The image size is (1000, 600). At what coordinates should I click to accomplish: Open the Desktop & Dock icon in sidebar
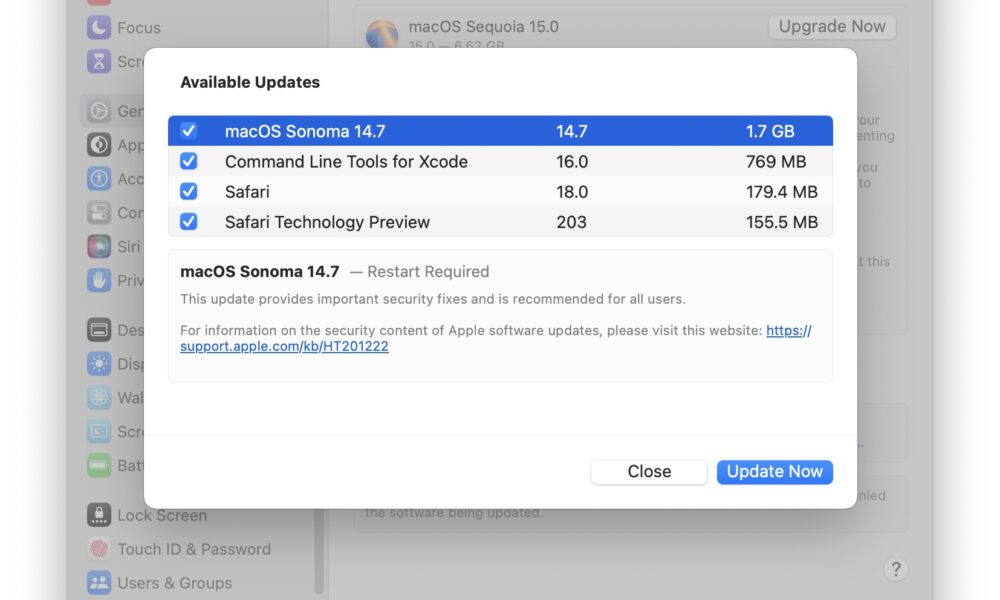click(x=99, y=330)
